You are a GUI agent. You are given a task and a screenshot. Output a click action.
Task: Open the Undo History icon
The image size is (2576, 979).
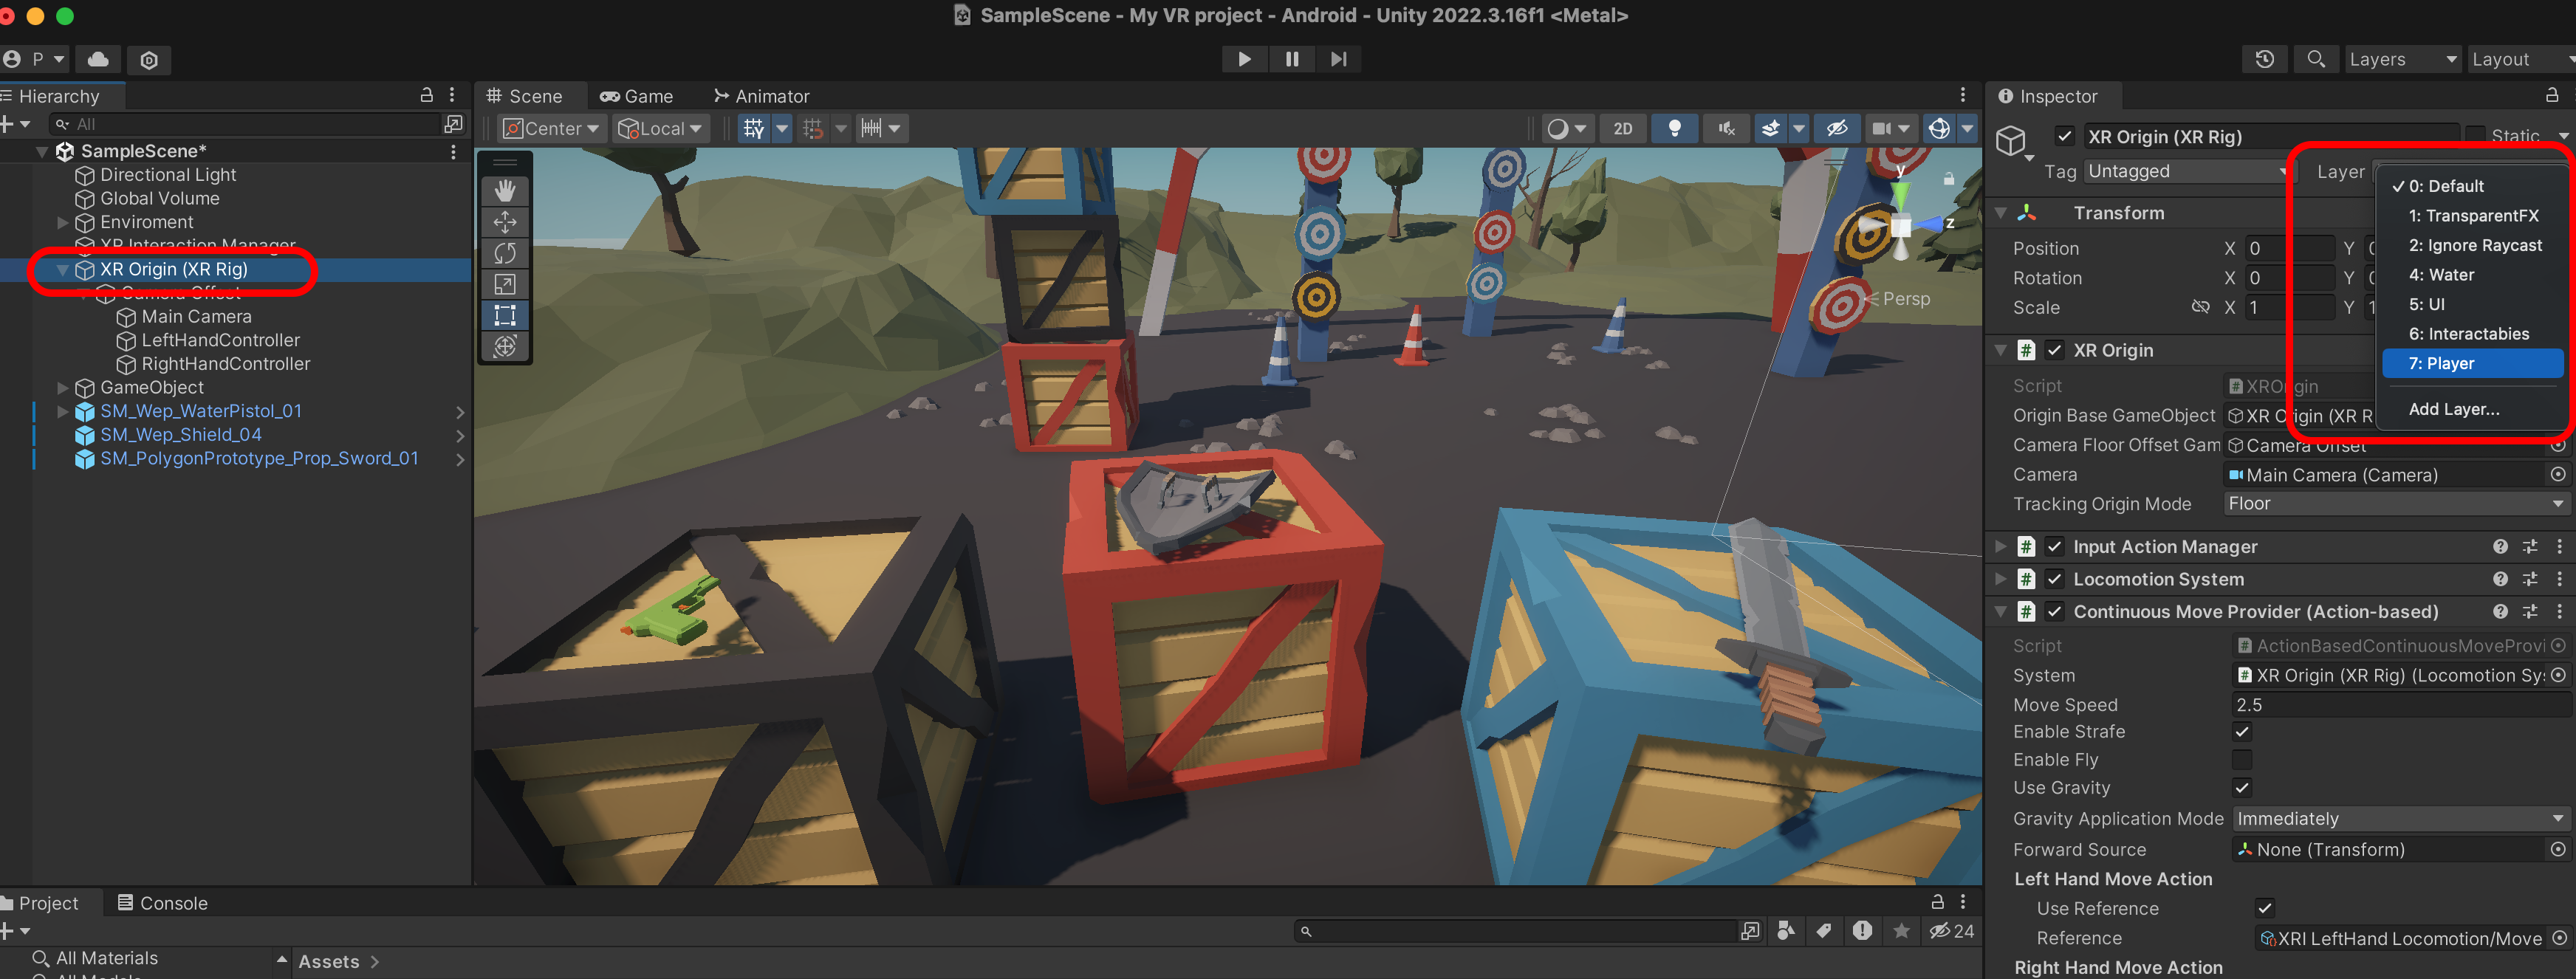click(2265, 59)
